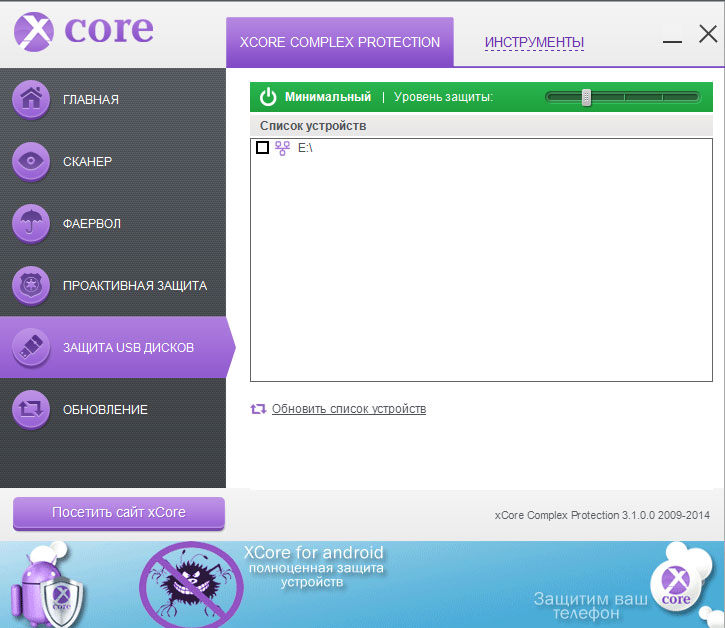Open the ГЛАВНАЯ home icon
This screenshot has height=628, width=725.
pos(31,99)
